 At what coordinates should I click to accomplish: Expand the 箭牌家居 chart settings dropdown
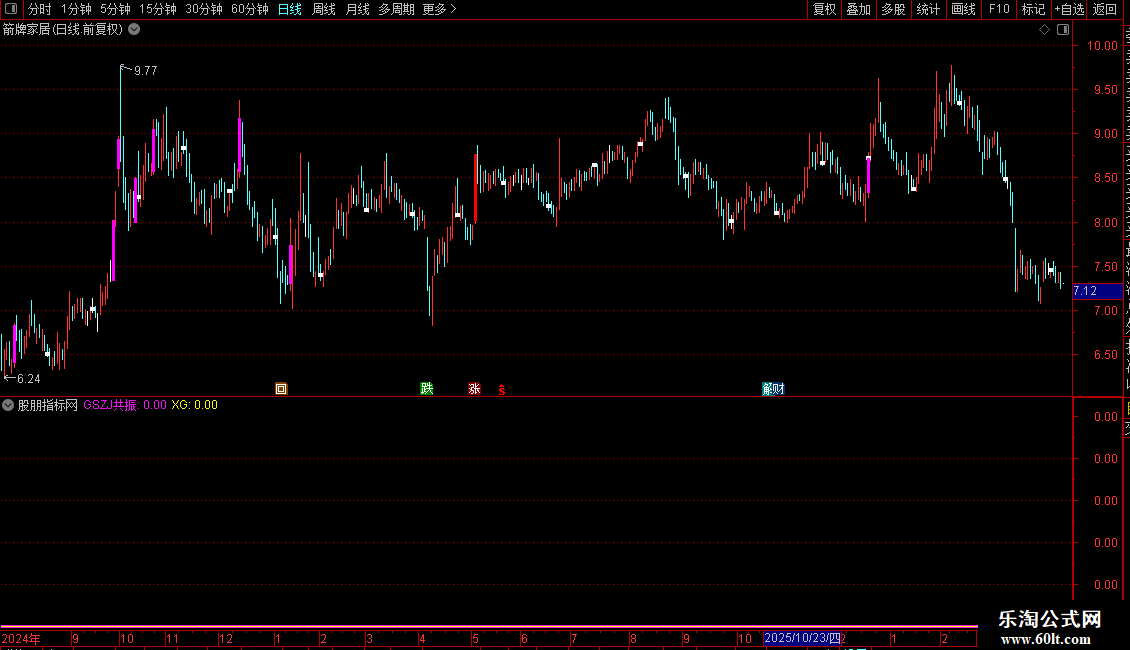pos(134,30)
